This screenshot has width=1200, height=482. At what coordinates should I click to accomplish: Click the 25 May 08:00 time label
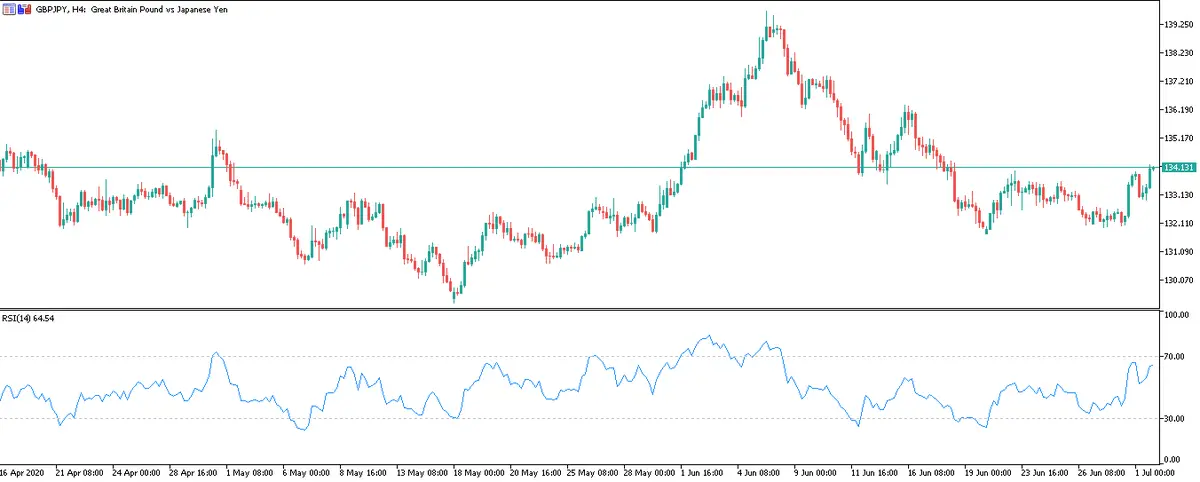(592, 471)
